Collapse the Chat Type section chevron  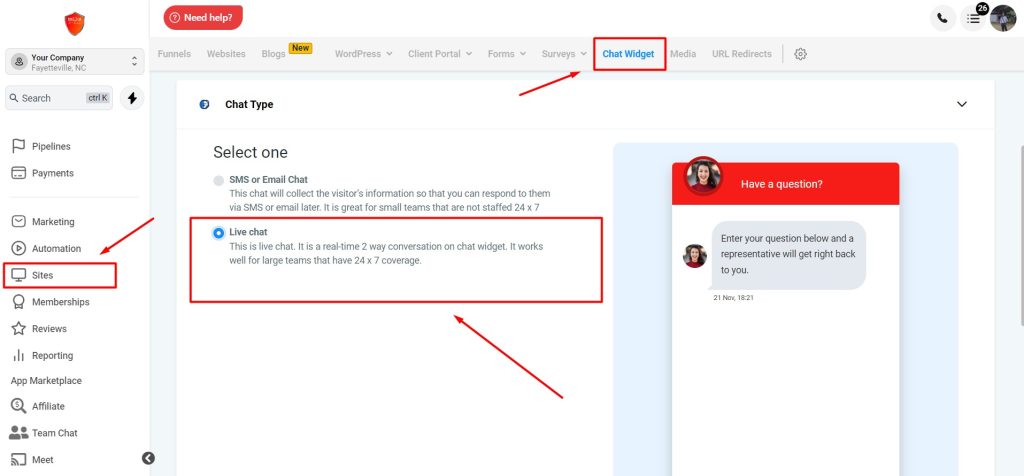pos(961,104)
